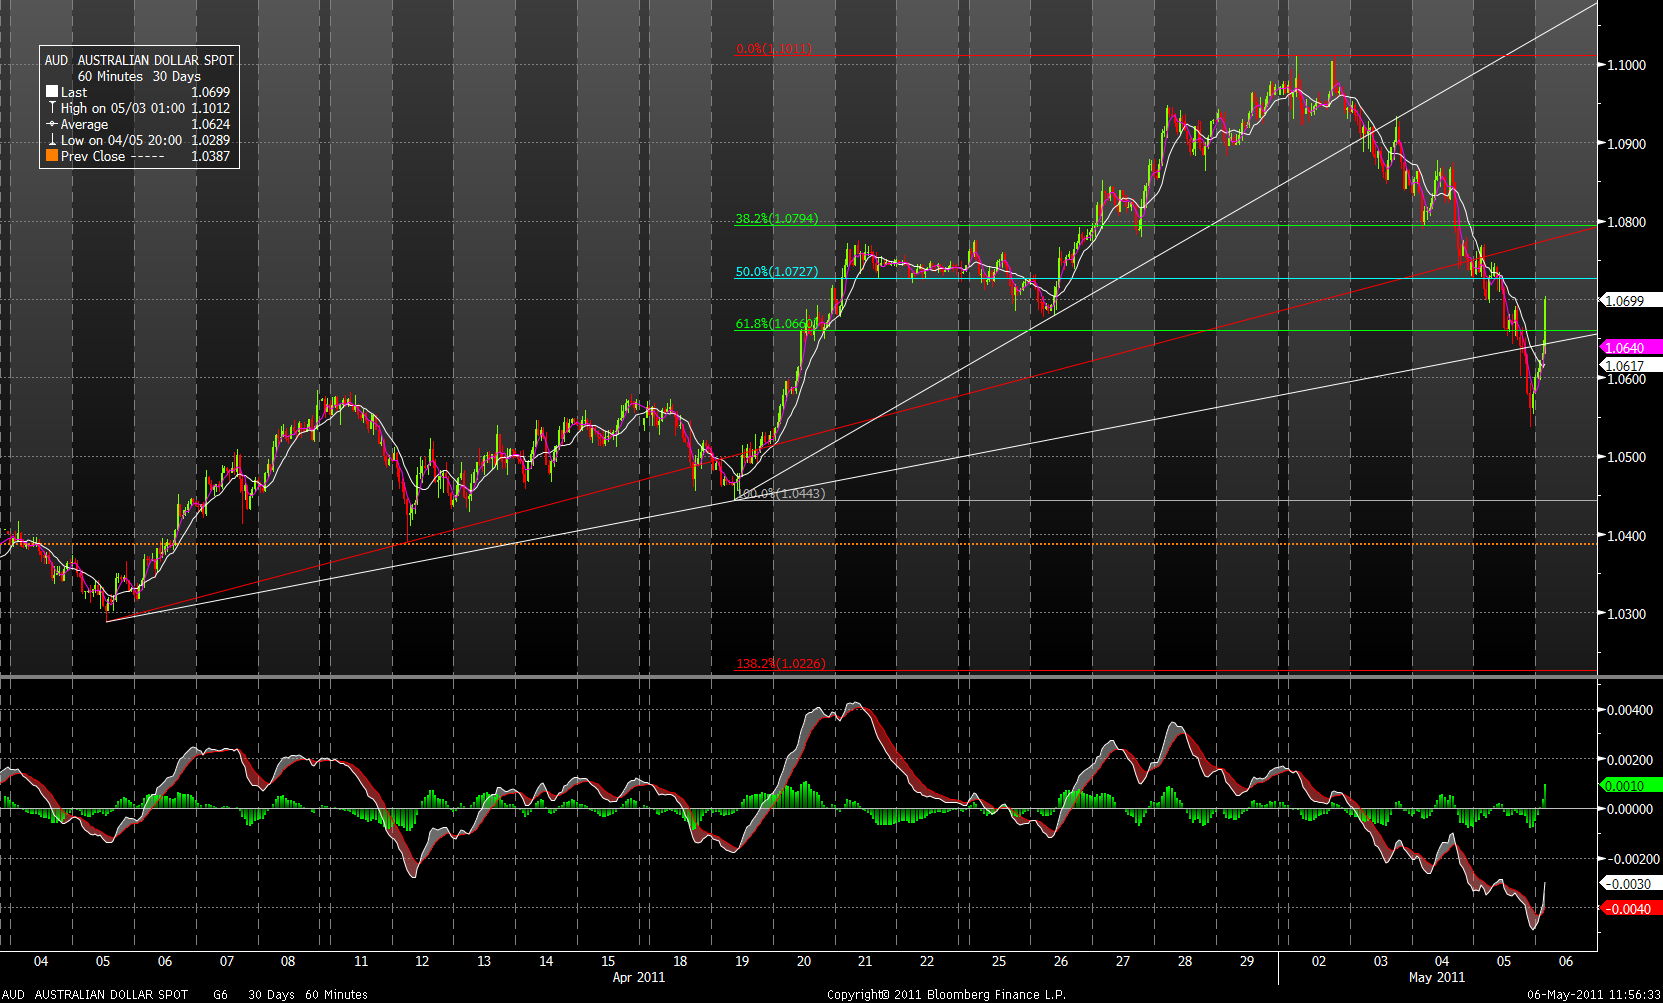
Task: Click the white -0.0030 indicator value tag
Action: click(1628, 884)
